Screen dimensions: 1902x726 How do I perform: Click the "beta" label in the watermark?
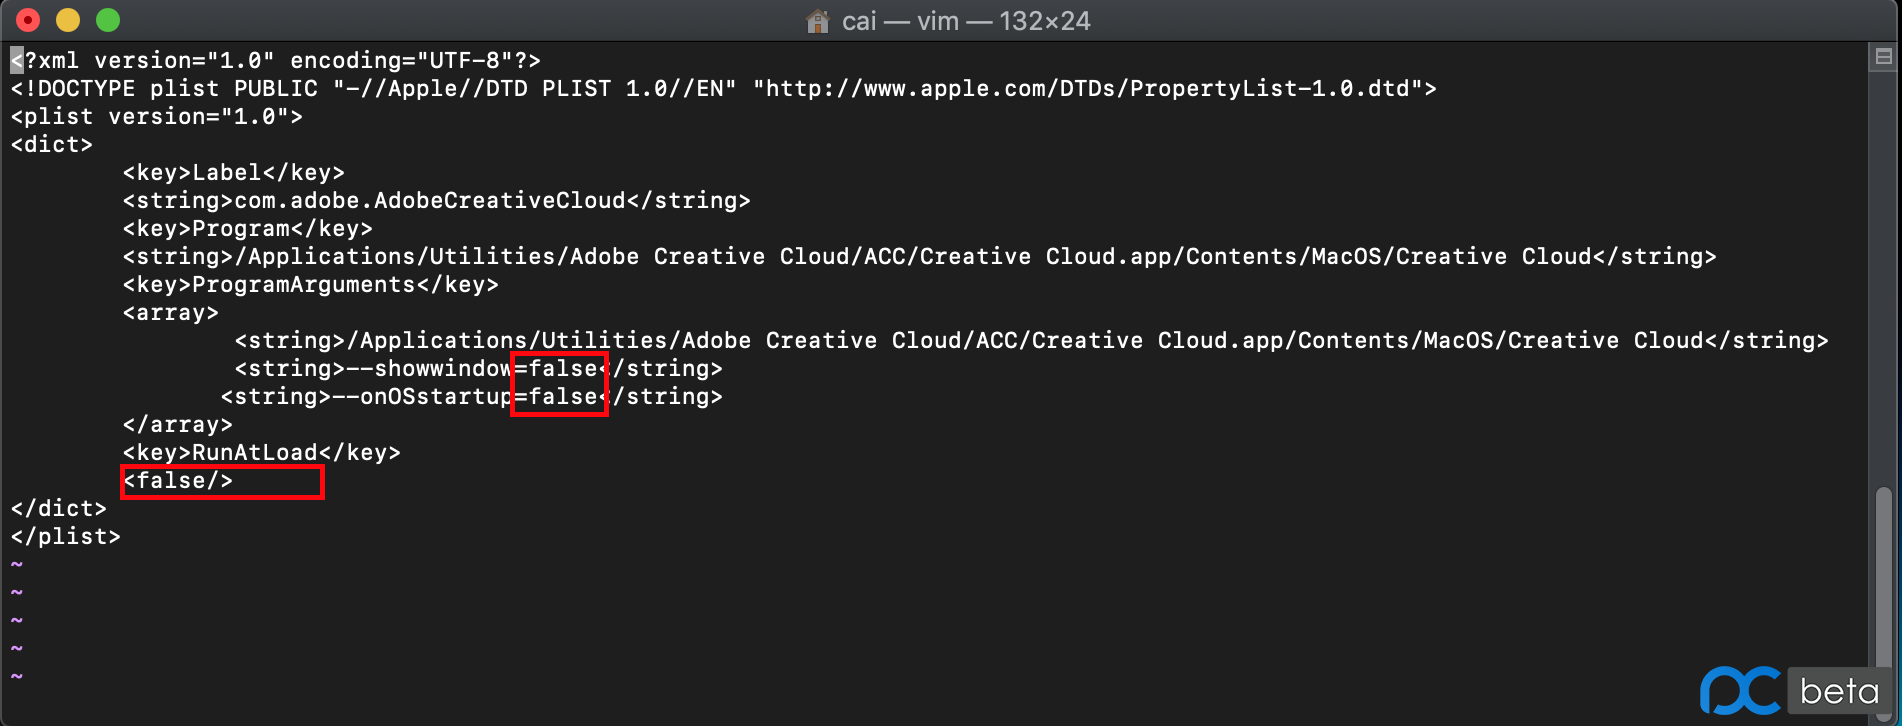[x=1839, y=691]
